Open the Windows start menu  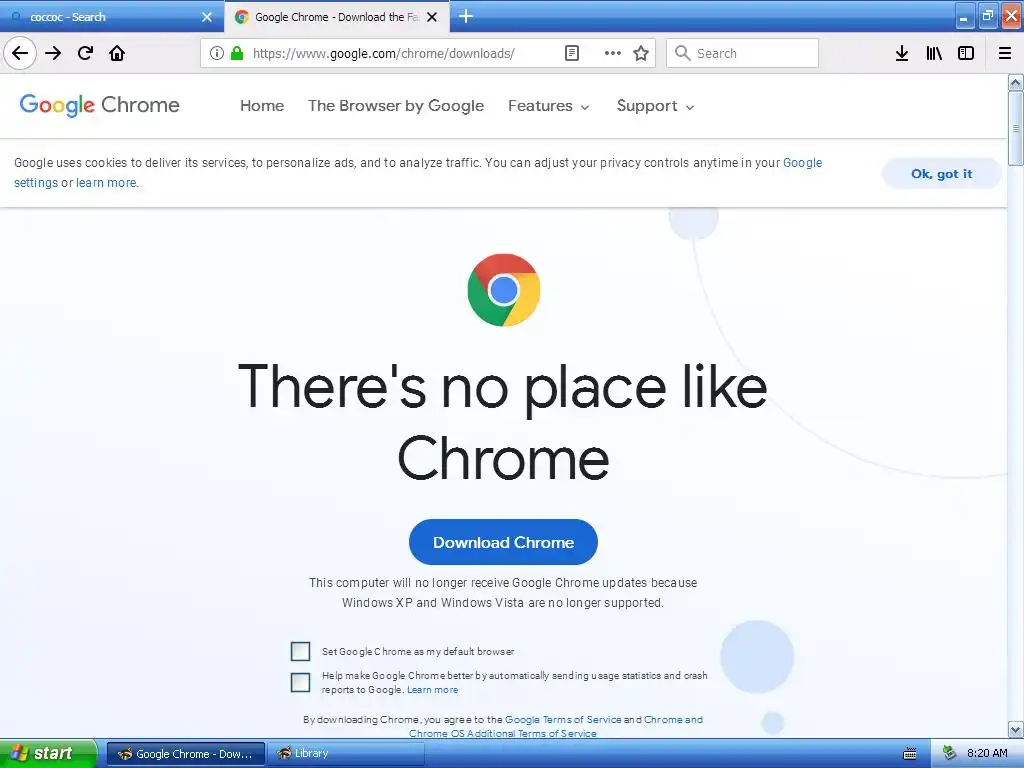pyautogui.click(x=48, y=753)
